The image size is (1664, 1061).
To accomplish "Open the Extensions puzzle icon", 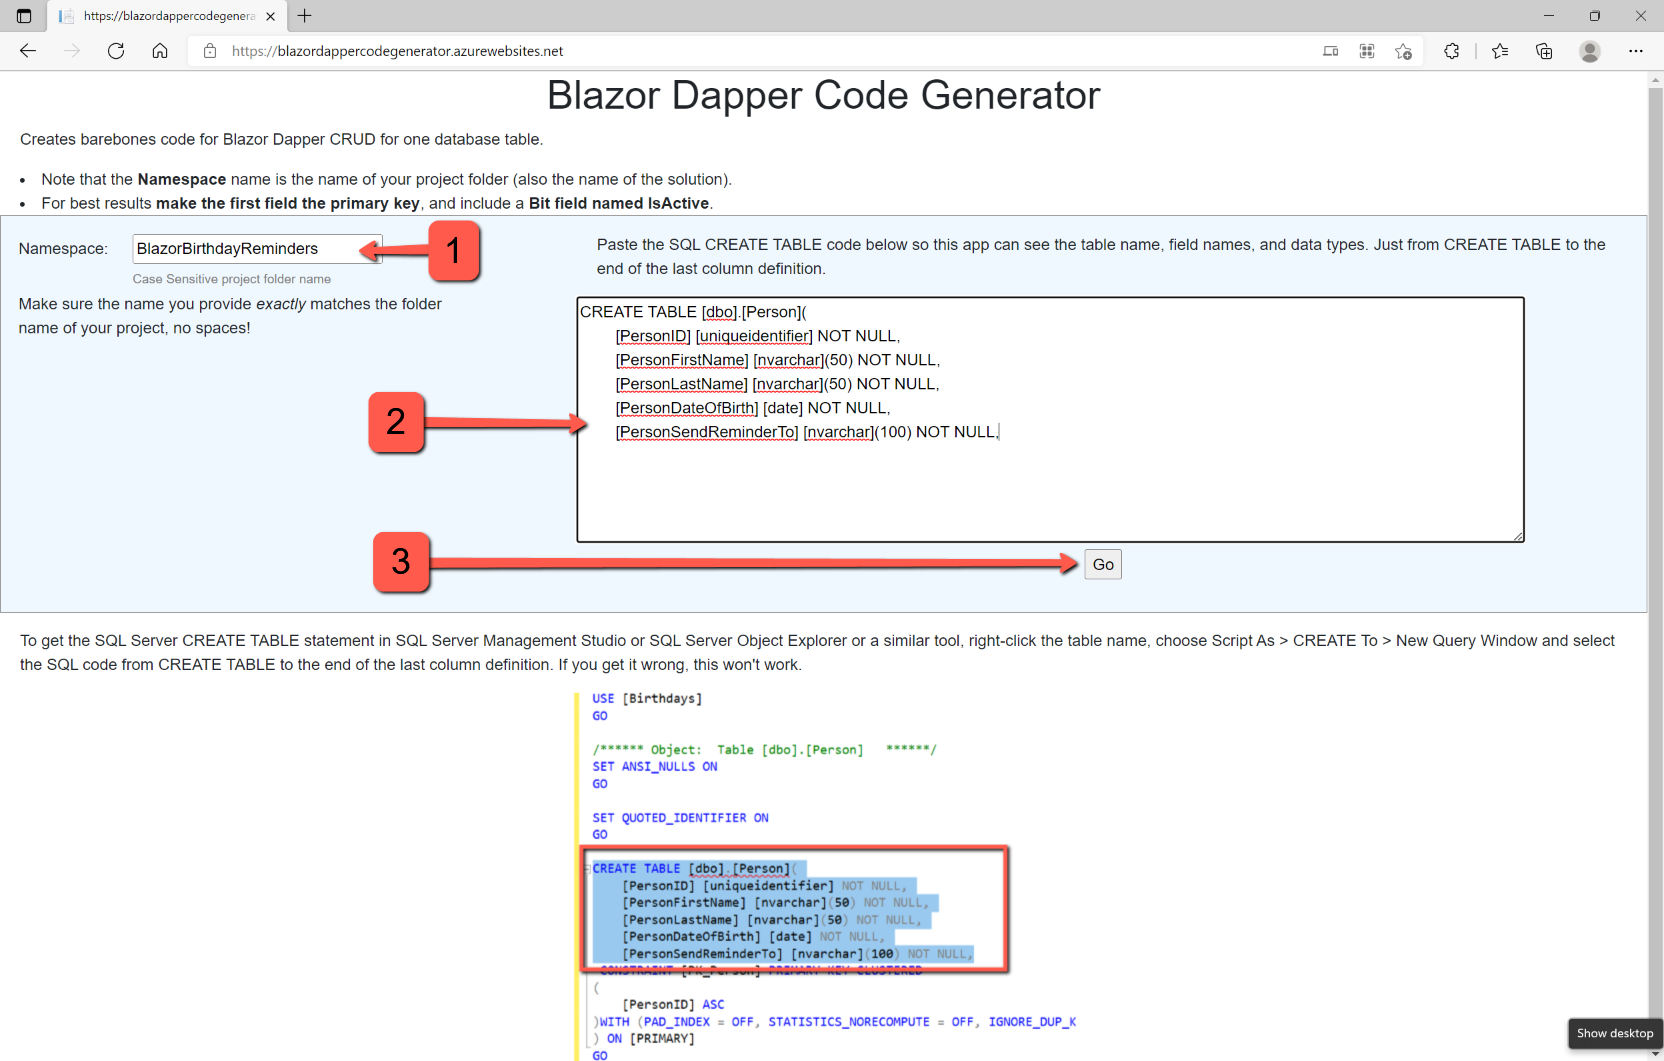I will 1451,51.
